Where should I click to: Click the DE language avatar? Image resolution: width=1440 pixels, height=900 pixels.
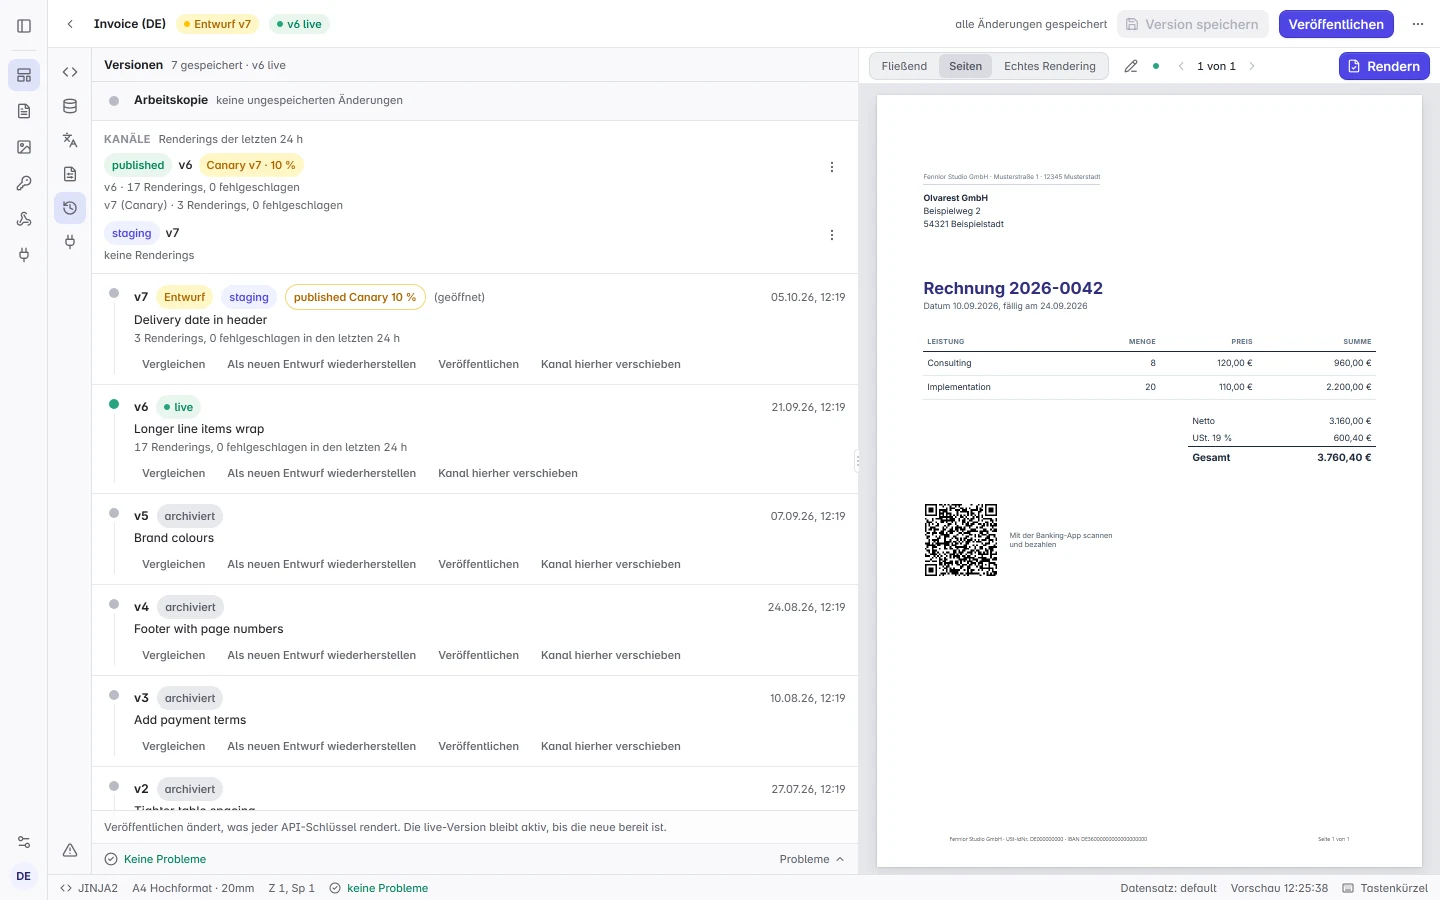(24, 876)
